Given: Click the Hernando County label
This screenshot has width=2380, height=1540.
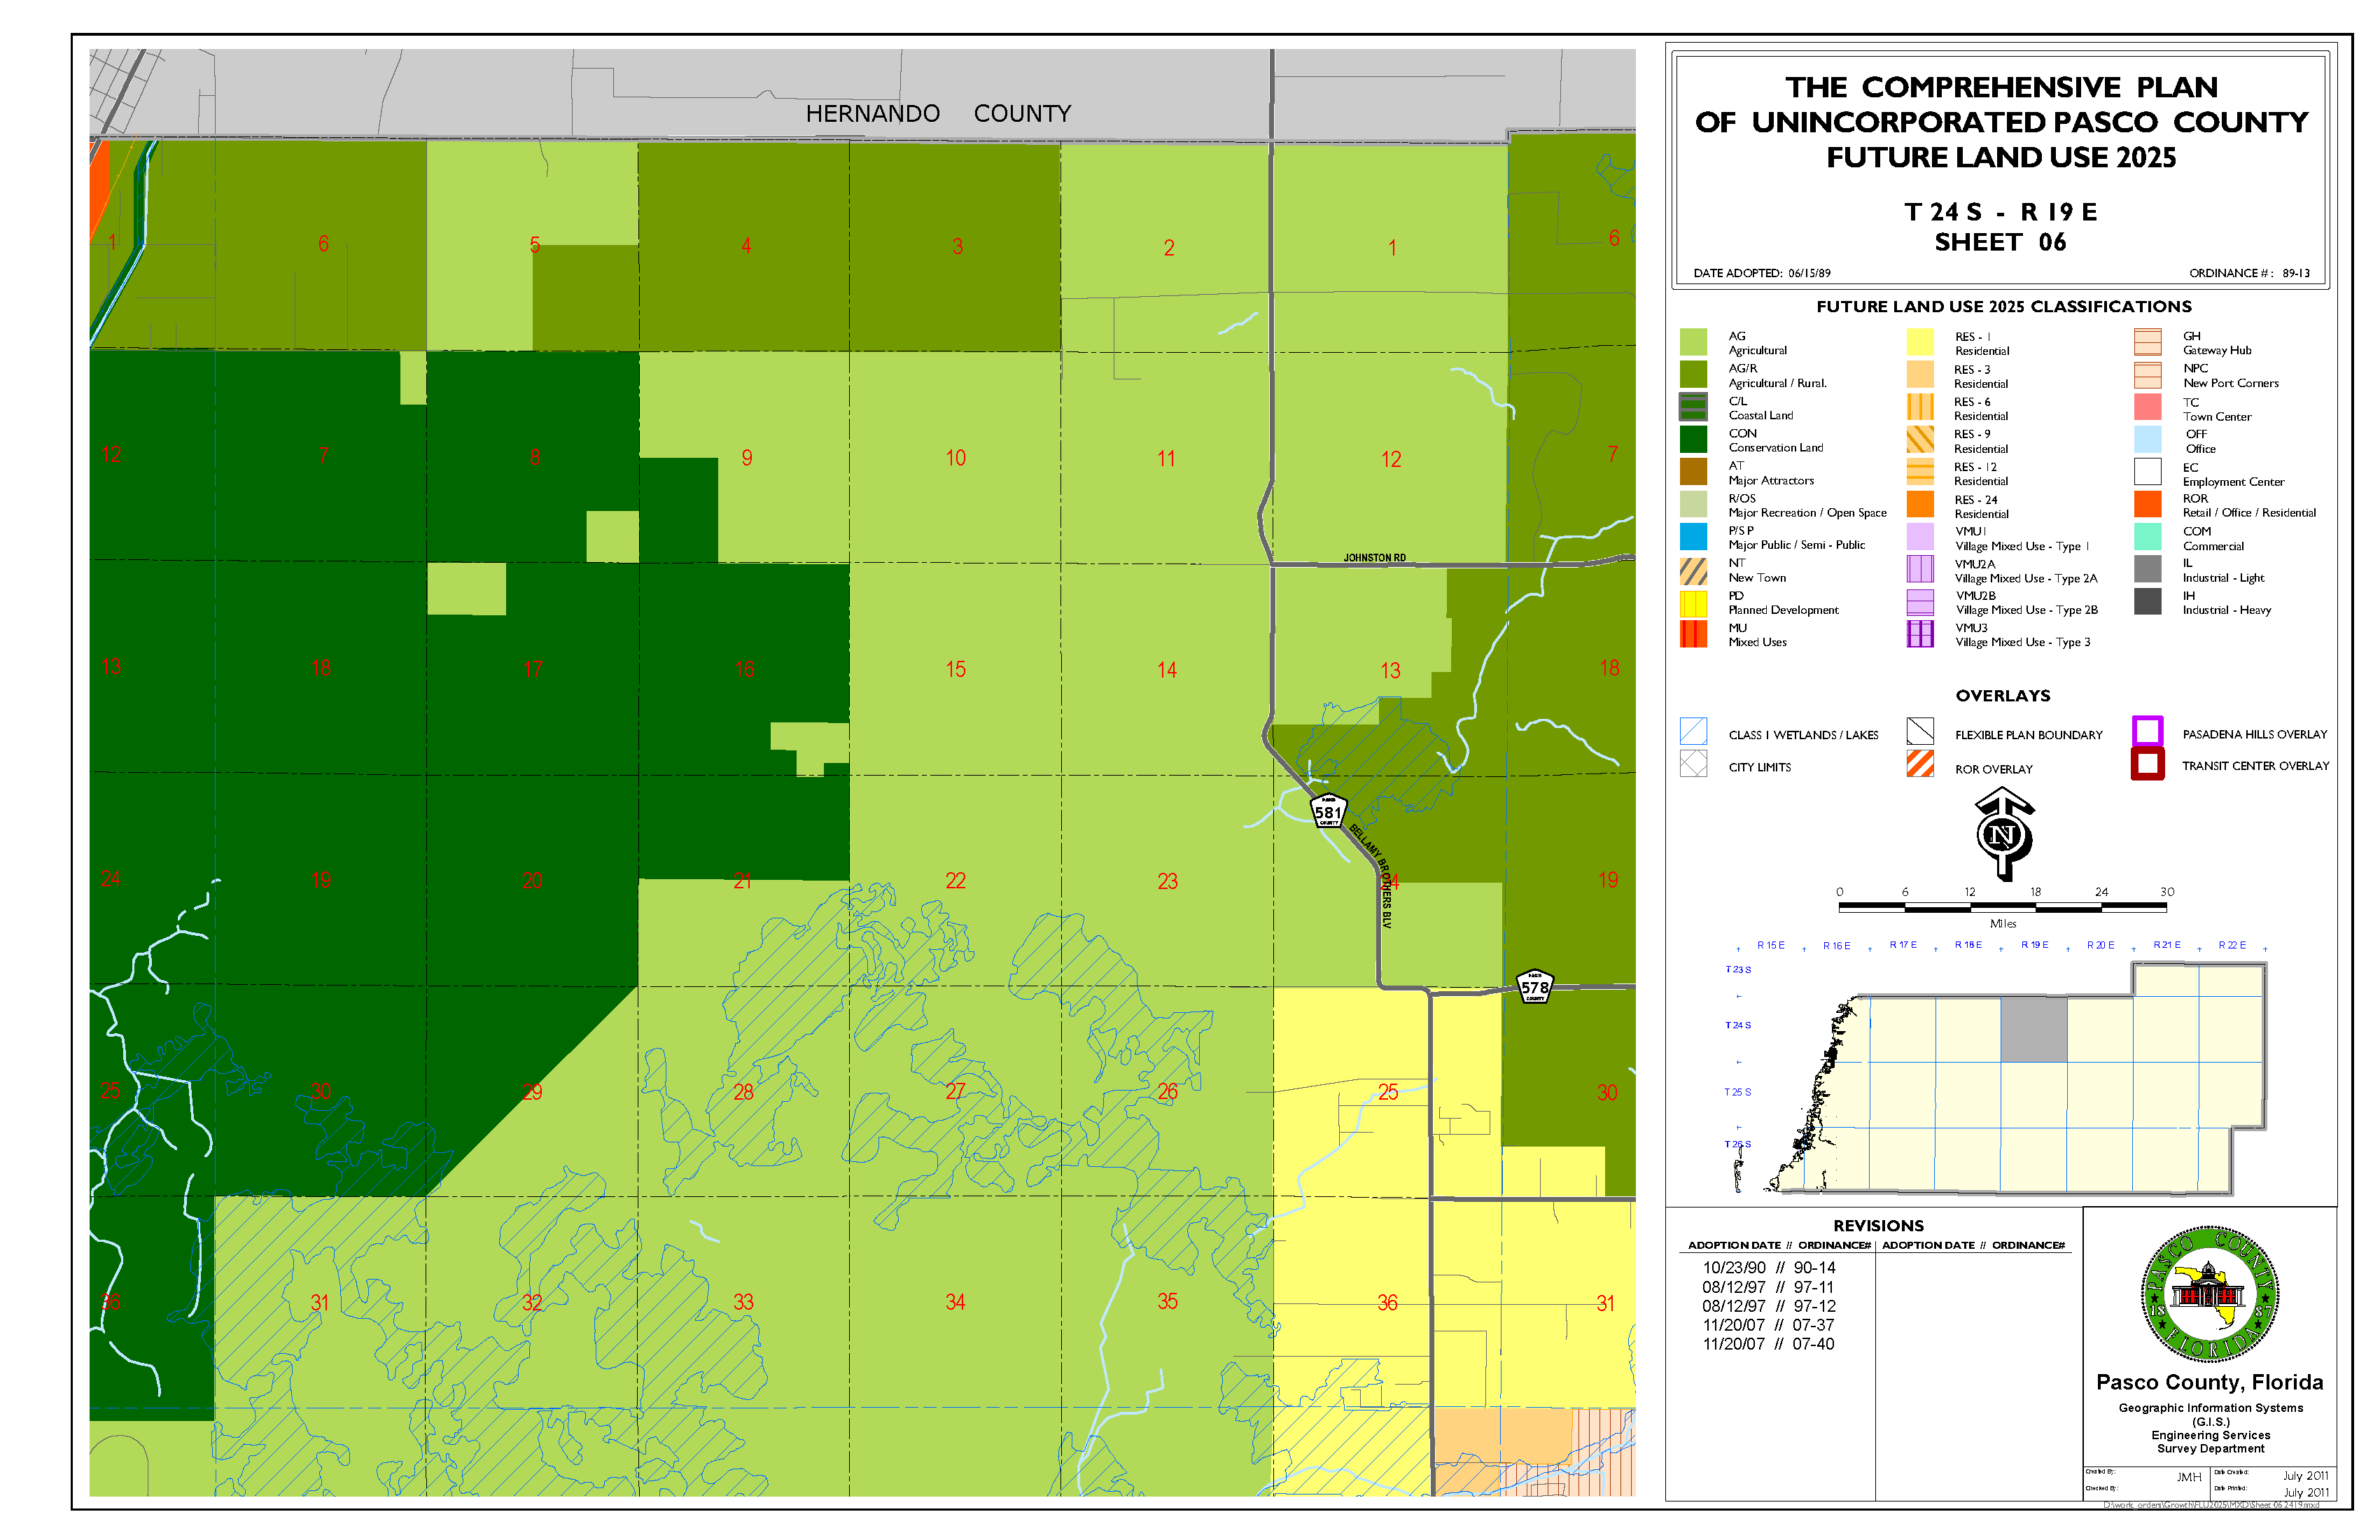Looking at the screenshot, I should [937, 114].
